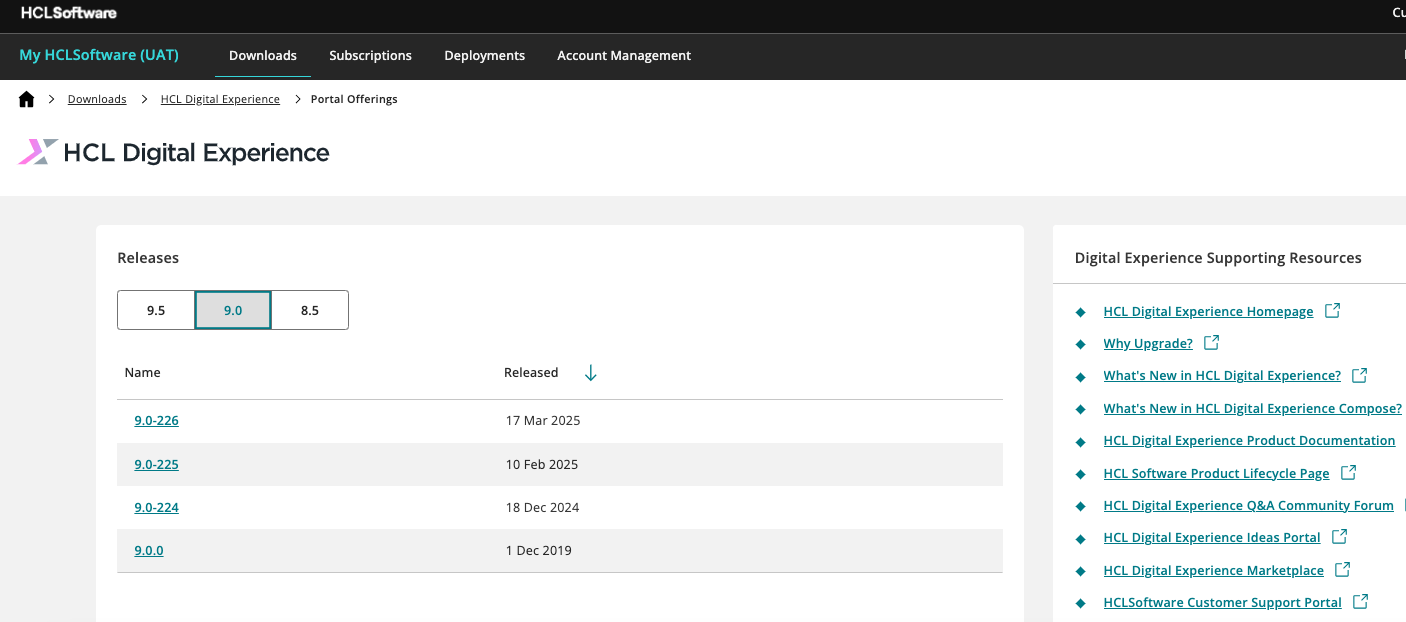1406x622 pixels.
Task: Open the Deployments tab
Action: 484,56
